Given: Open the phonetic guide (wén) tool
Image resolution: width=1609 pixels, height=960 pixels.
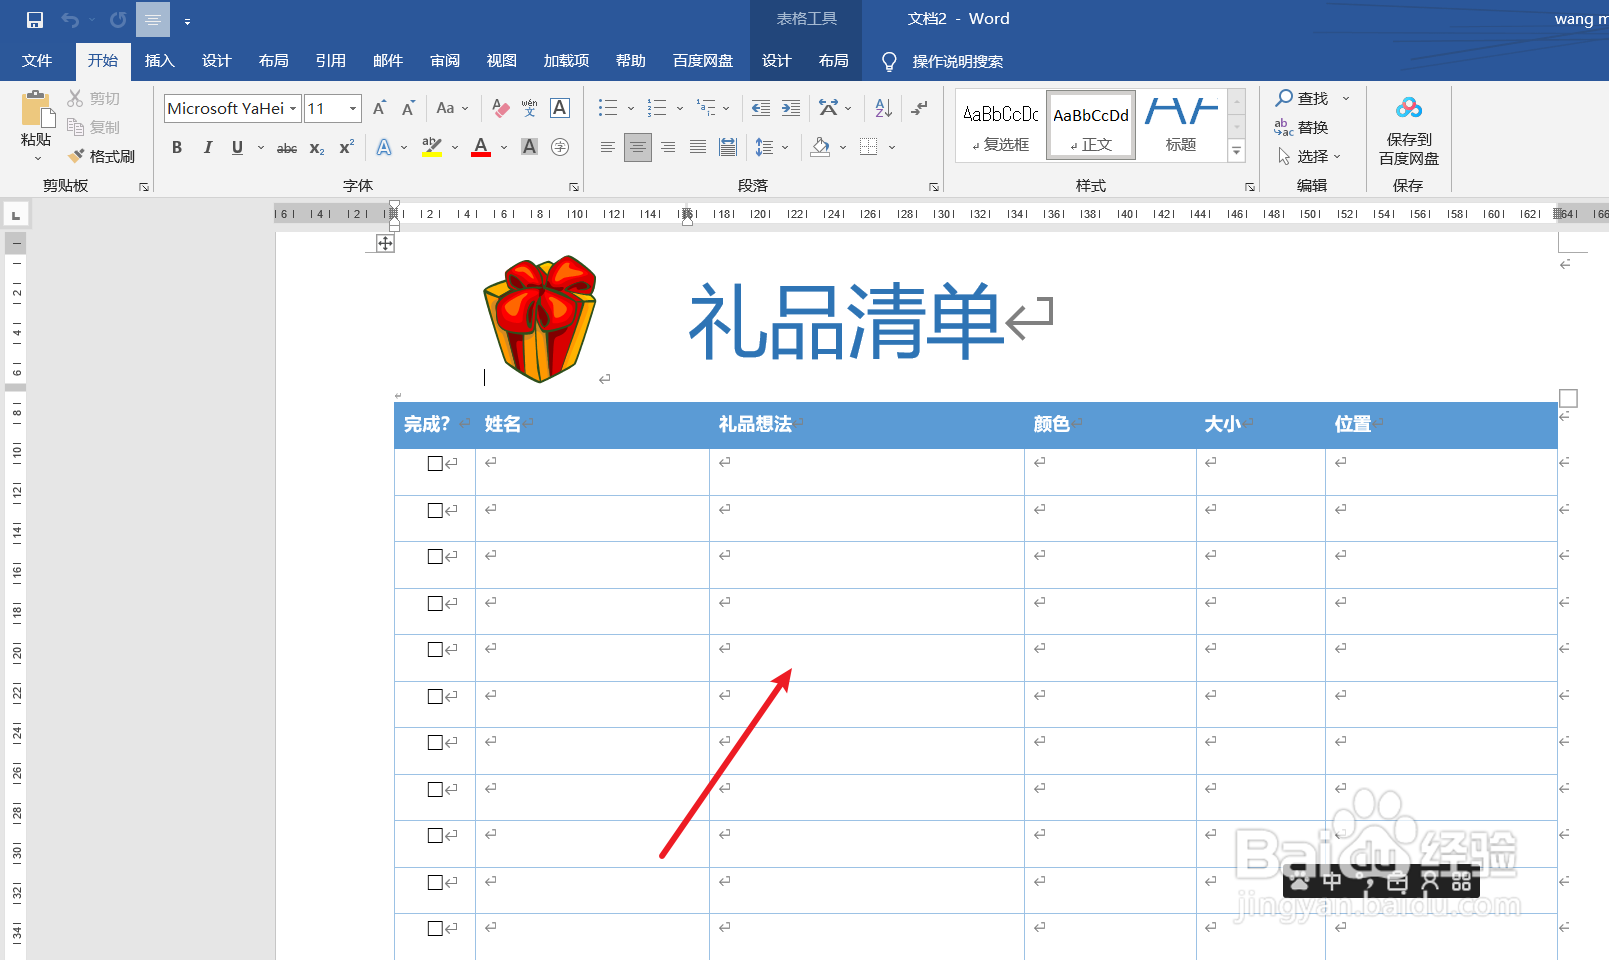Looking at the screenshot, I should (x=530, y=108).
